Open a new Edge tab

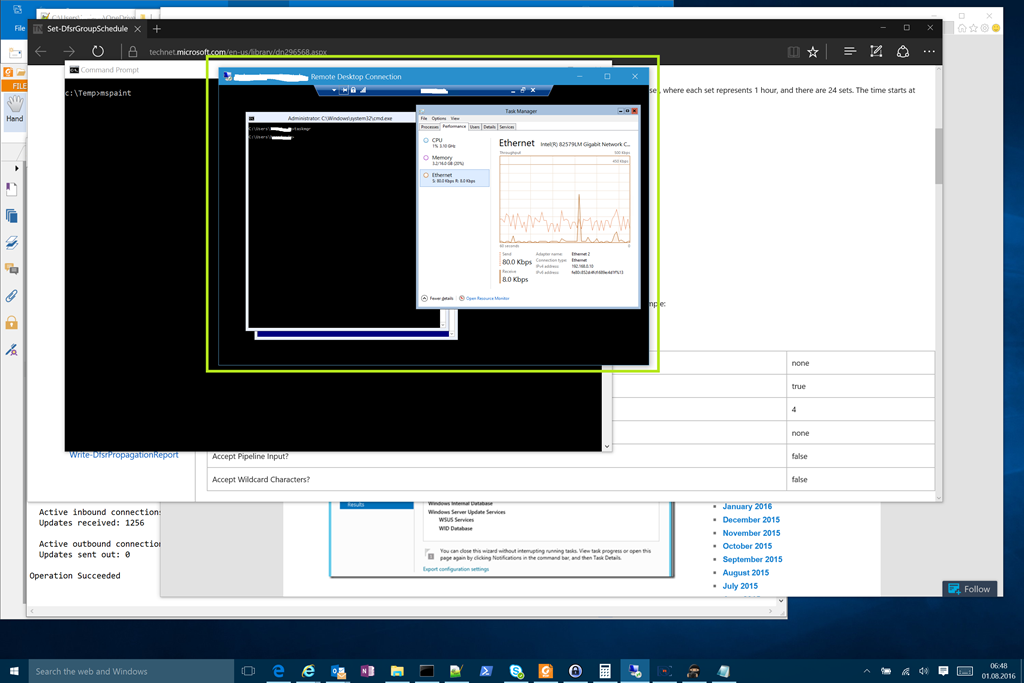tap(157, 29)
